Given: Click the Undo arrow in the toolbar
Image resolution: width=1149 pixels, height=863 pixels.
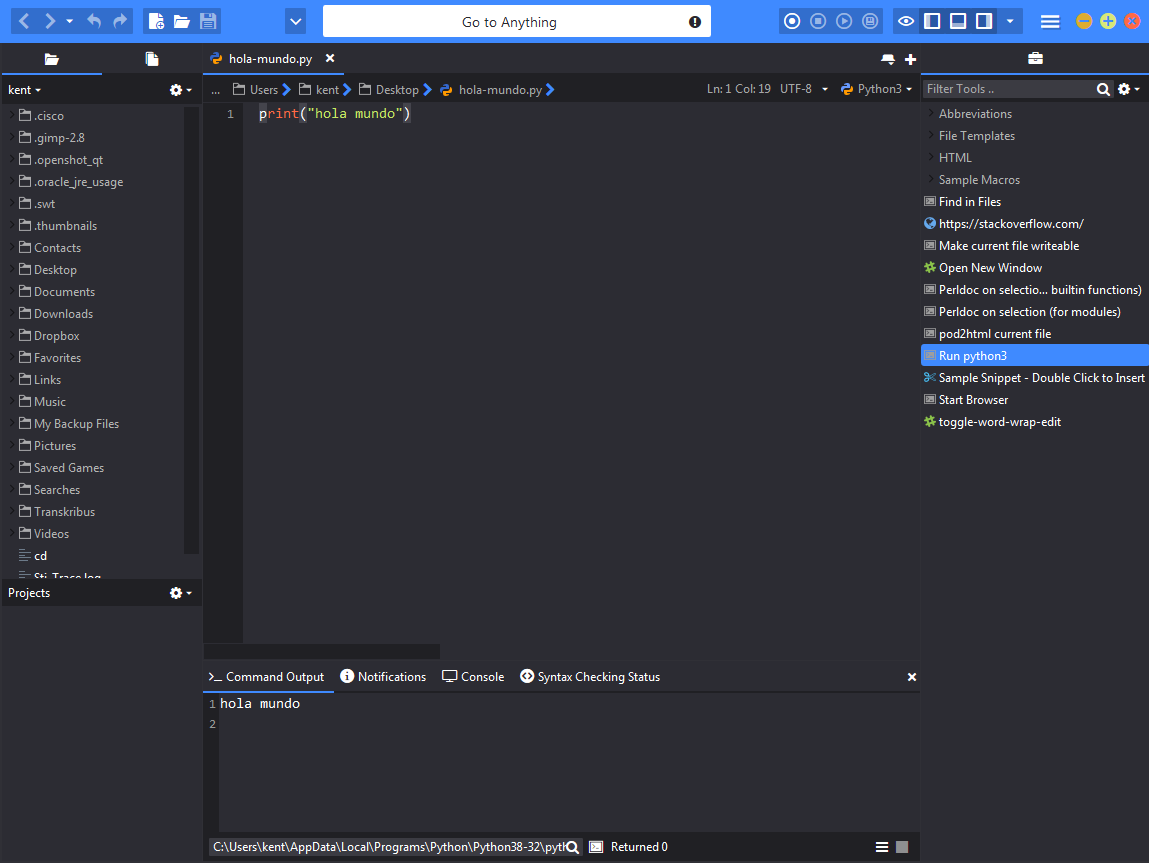Looking at the screenshot, I should click(94, 21).
